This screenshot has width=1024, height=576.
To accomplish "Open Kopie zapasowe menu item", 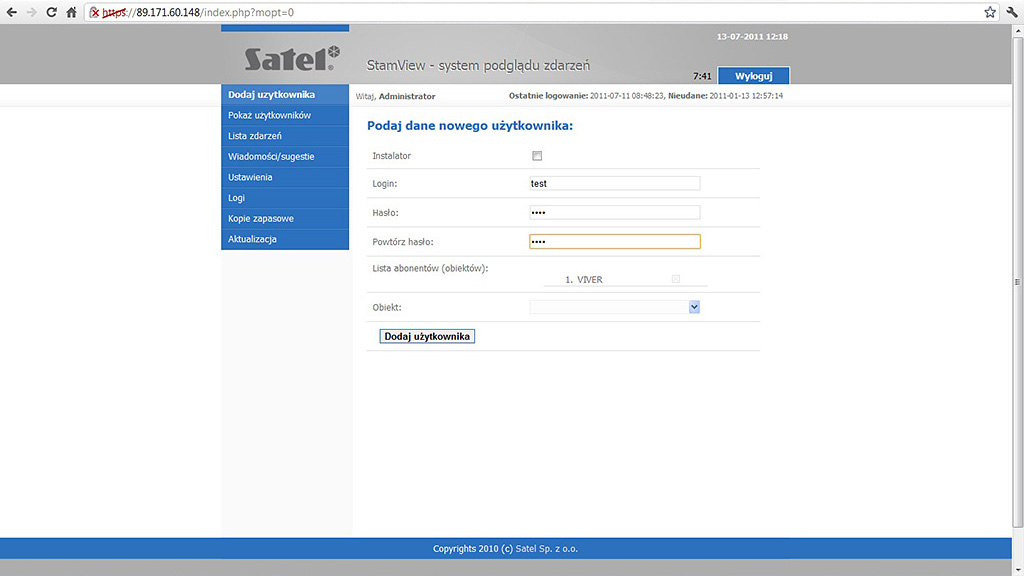I will 261,218.
